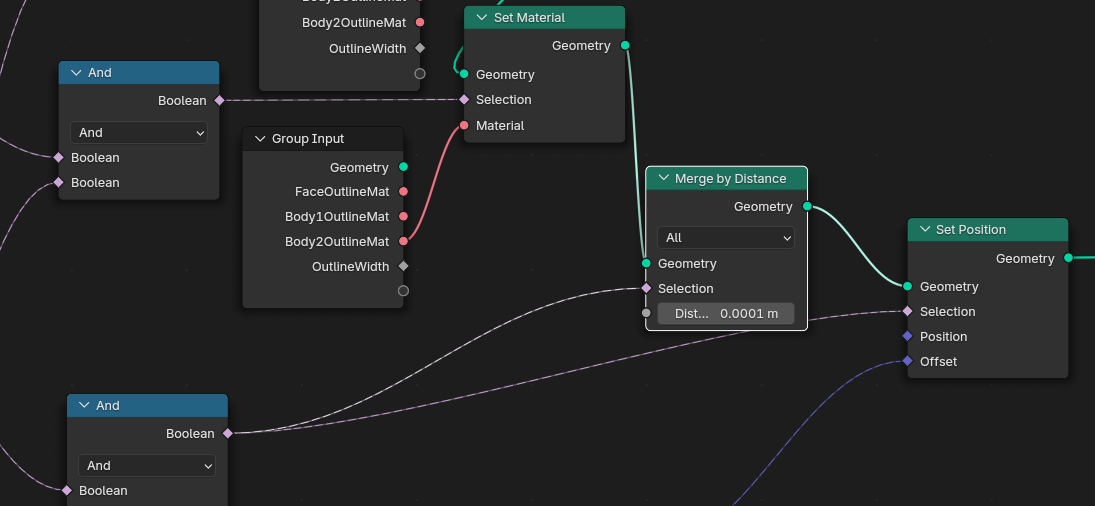This screenshot has height=506, width=1095.
Task: Open the operation dropdown on the lower And node
Action: [x=146, y=466]
